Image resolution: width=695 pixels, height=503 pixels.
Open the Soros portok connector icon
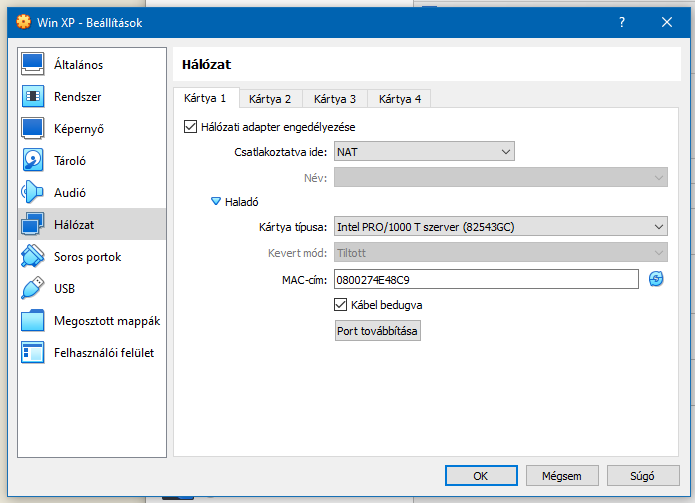(32, 256)
